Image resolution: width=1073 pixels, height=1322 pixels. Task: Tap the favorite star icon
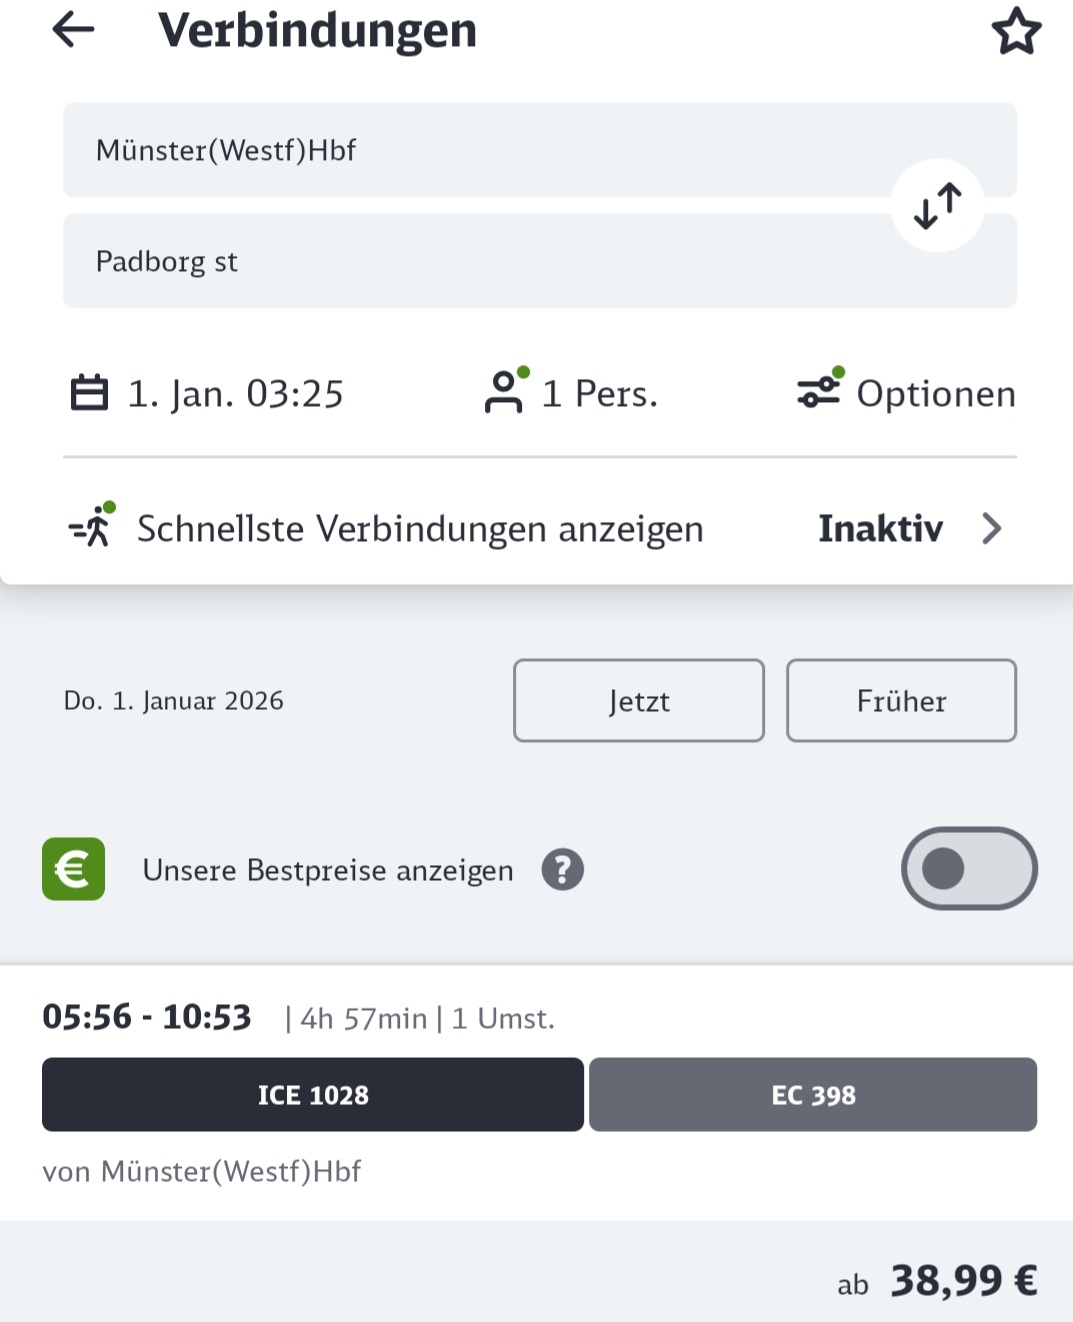[1016, 31]
